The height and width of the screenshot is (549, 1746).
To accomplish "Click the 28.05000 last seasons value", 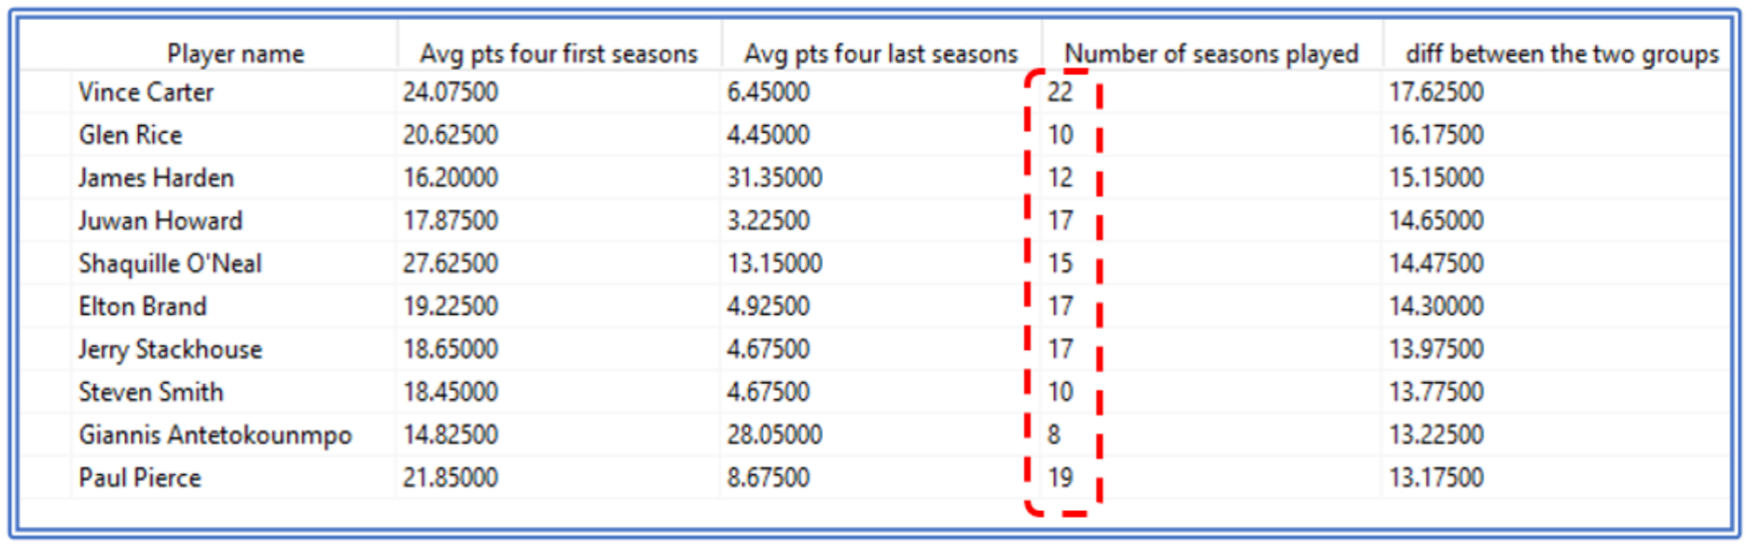I will point(774,435).
